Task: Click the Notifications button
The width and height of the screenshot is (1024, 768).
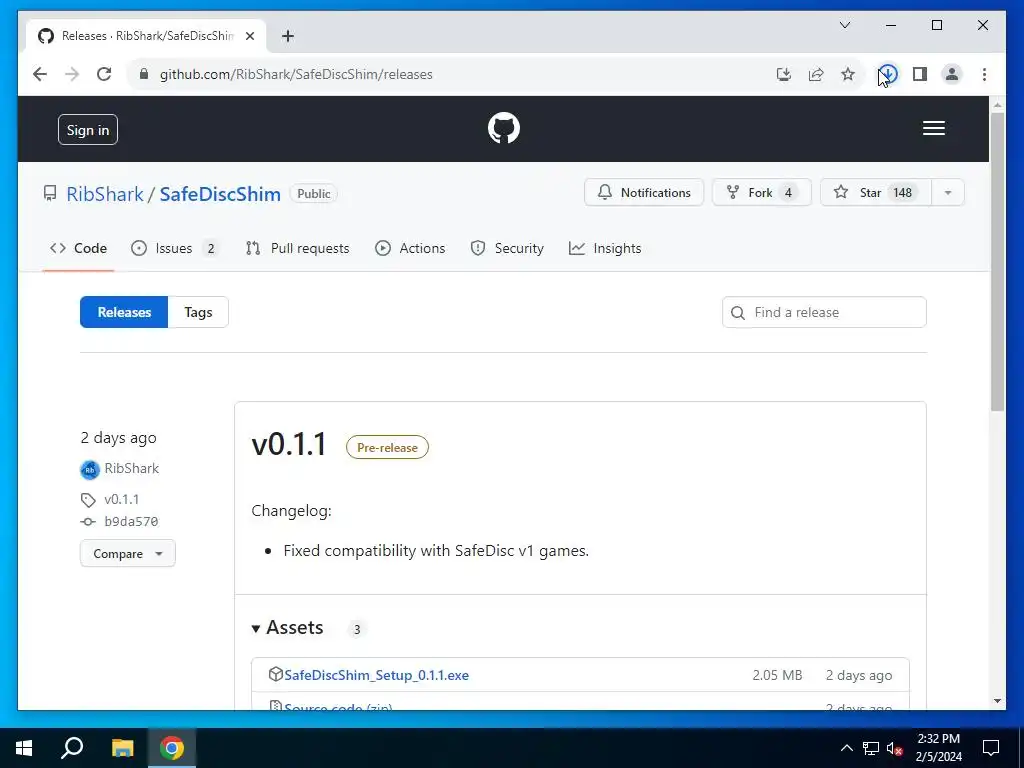Action: pyautogui.click(x=644, y=193)
